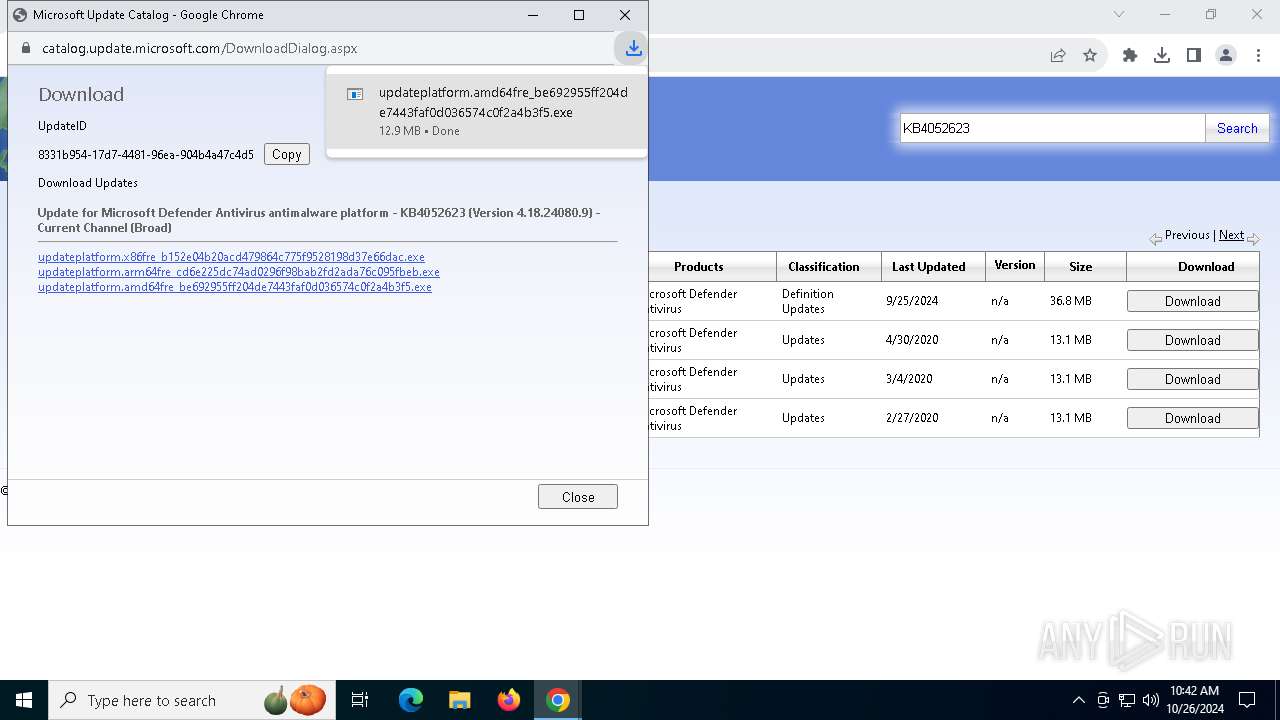Click Windows Start button
Screen dimensions: 1280x720
click(24, 700)
